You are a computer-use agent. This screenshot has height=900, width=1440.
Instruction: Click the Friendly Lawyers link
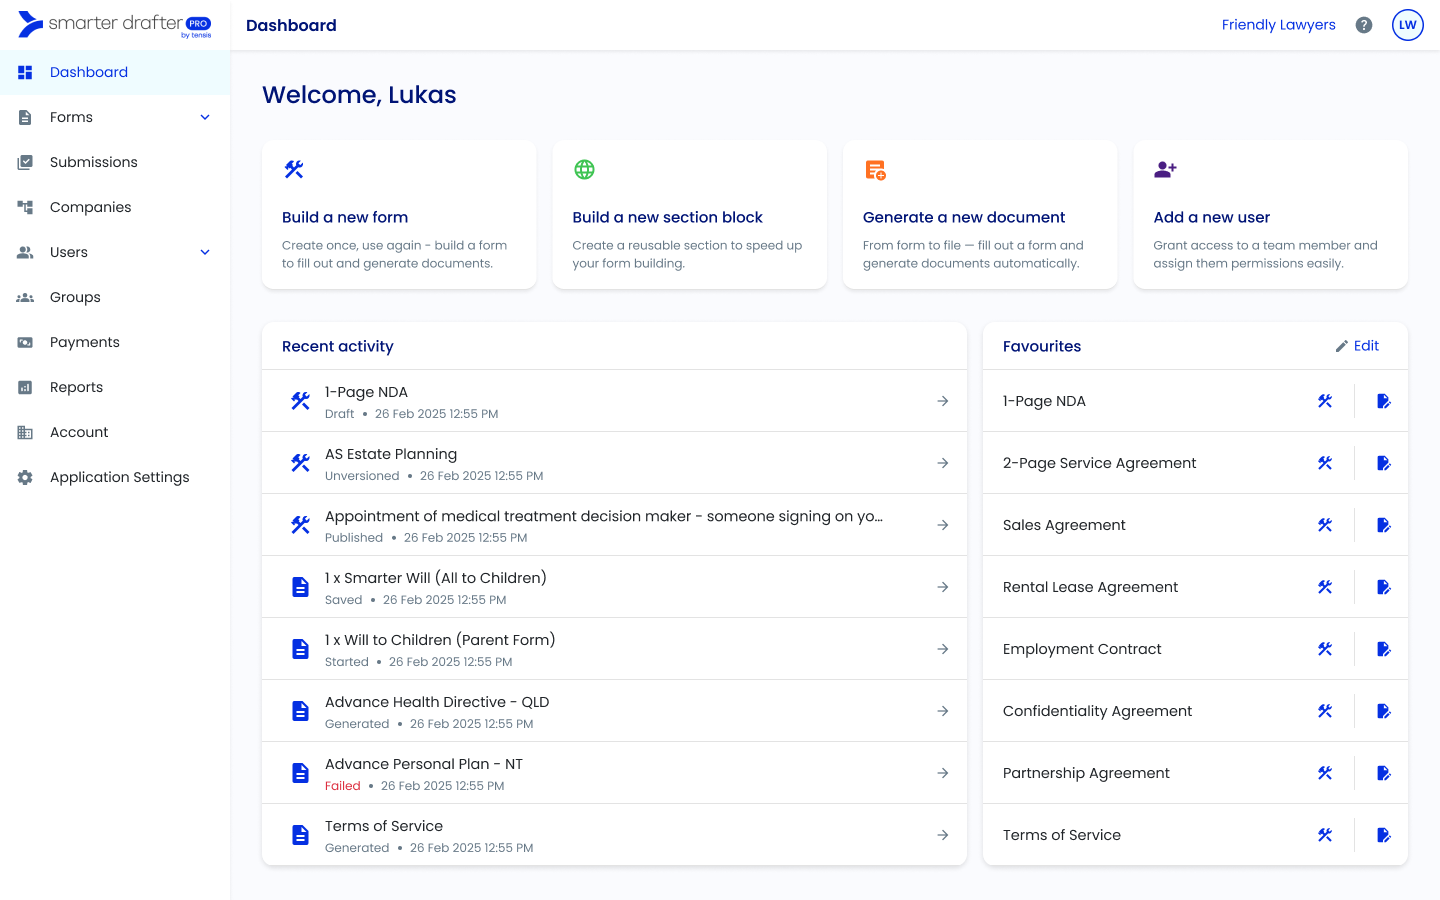click(1278, 25)
